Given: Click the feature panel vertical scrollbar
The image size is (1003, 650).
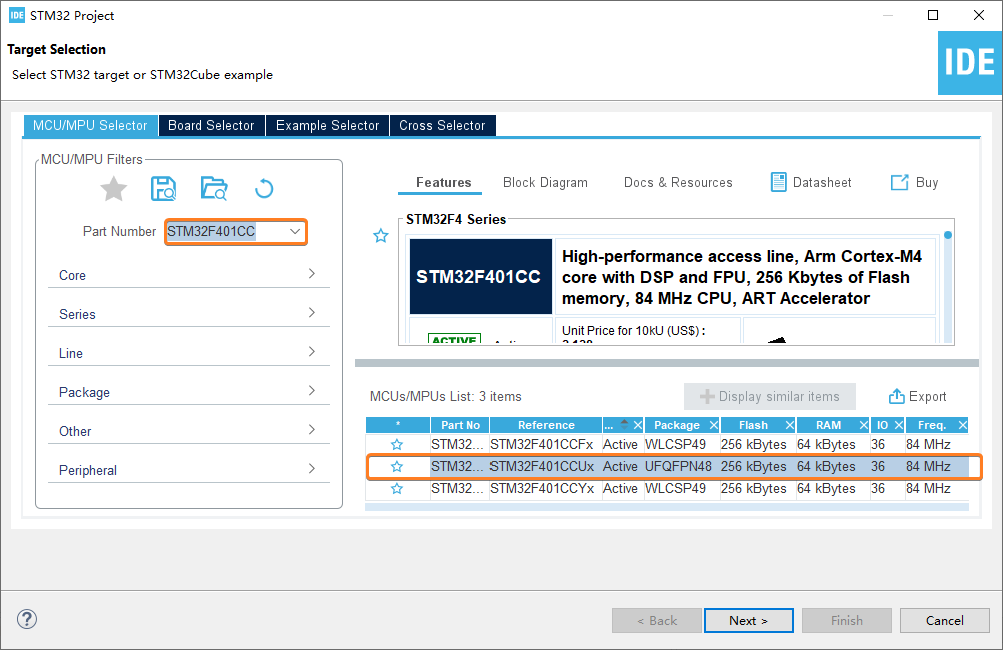Looking at the screenshot, I should [948, 288].
